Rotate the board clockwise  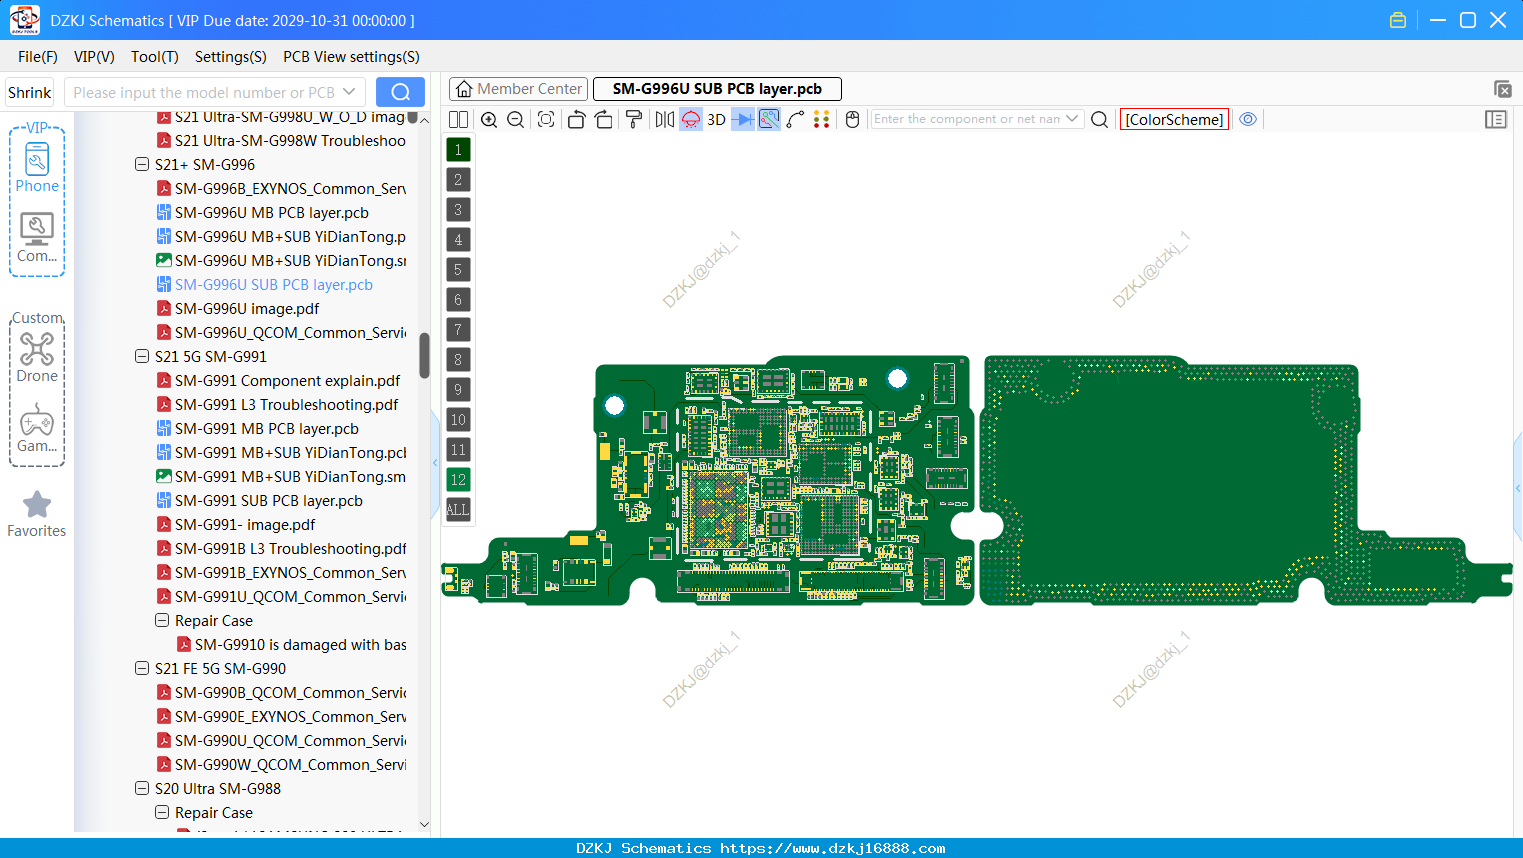click(603, 119)
